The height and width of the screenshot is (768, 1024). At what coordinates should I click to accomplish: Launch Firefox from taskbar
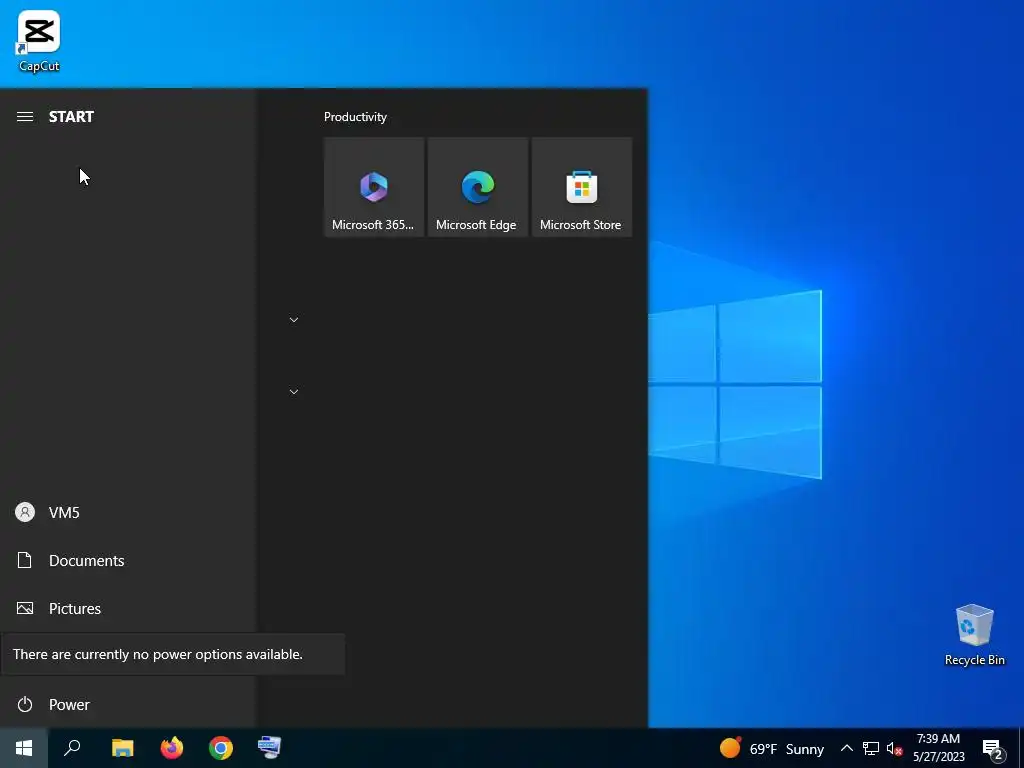172,748
